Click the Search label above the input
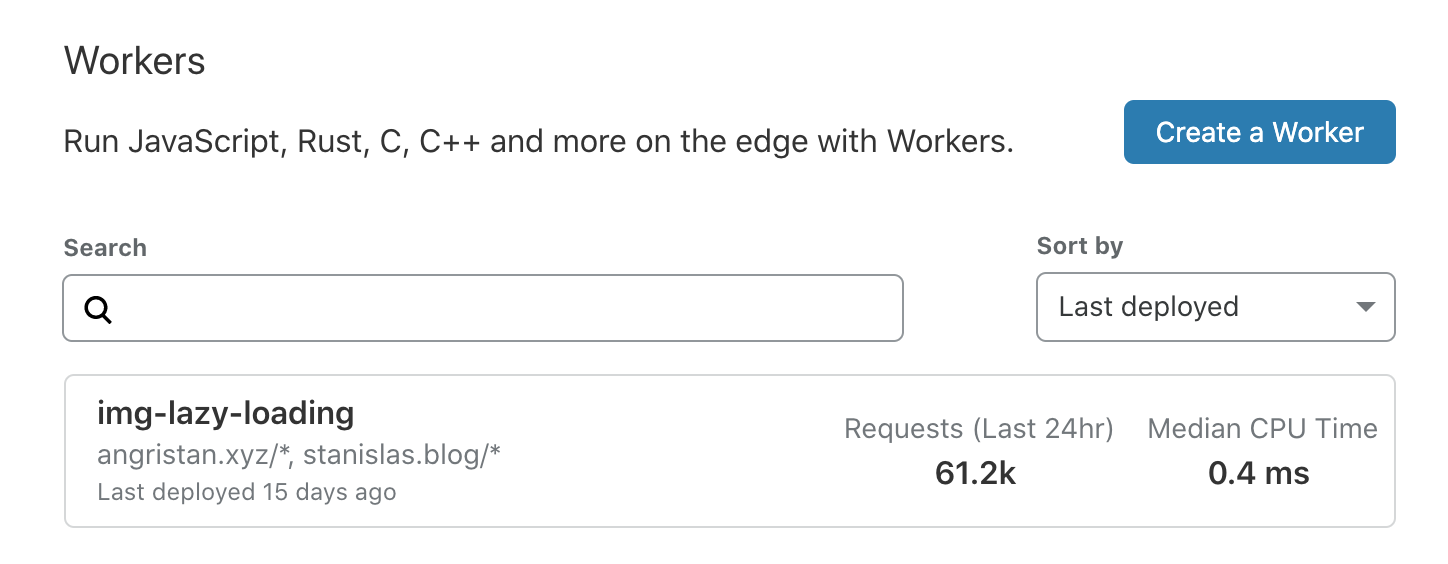Screen dimensions: 1448x564 tap(105, 248)
